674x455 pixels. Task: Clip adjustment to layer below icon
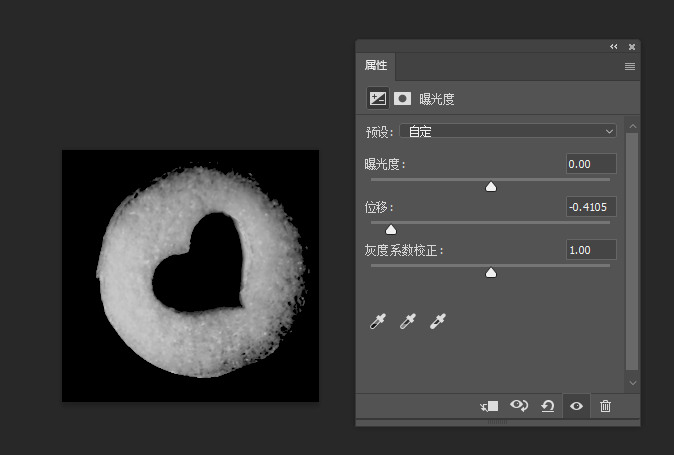point(489,406)
